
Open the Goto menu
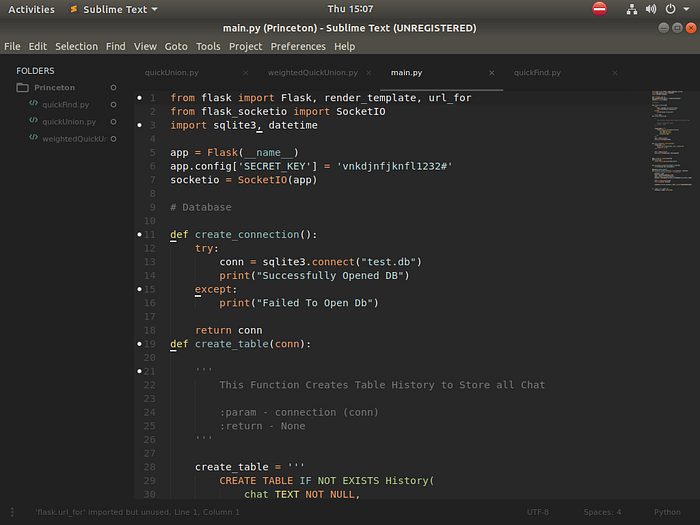pos(176,46)
